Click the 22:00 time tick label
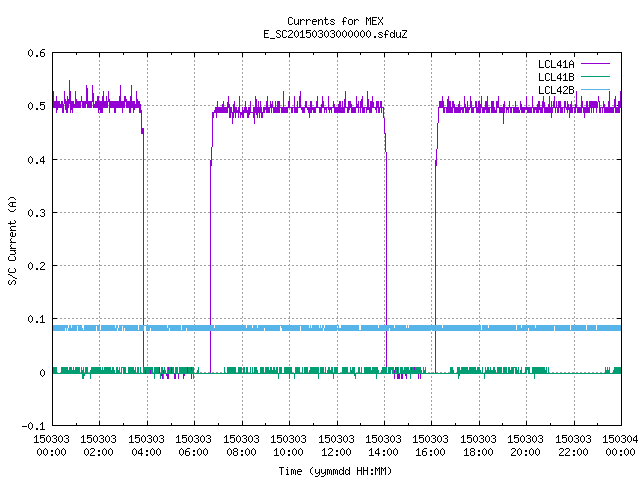The image size is (640, 480). pyautogui.click(x=573, y=452)
